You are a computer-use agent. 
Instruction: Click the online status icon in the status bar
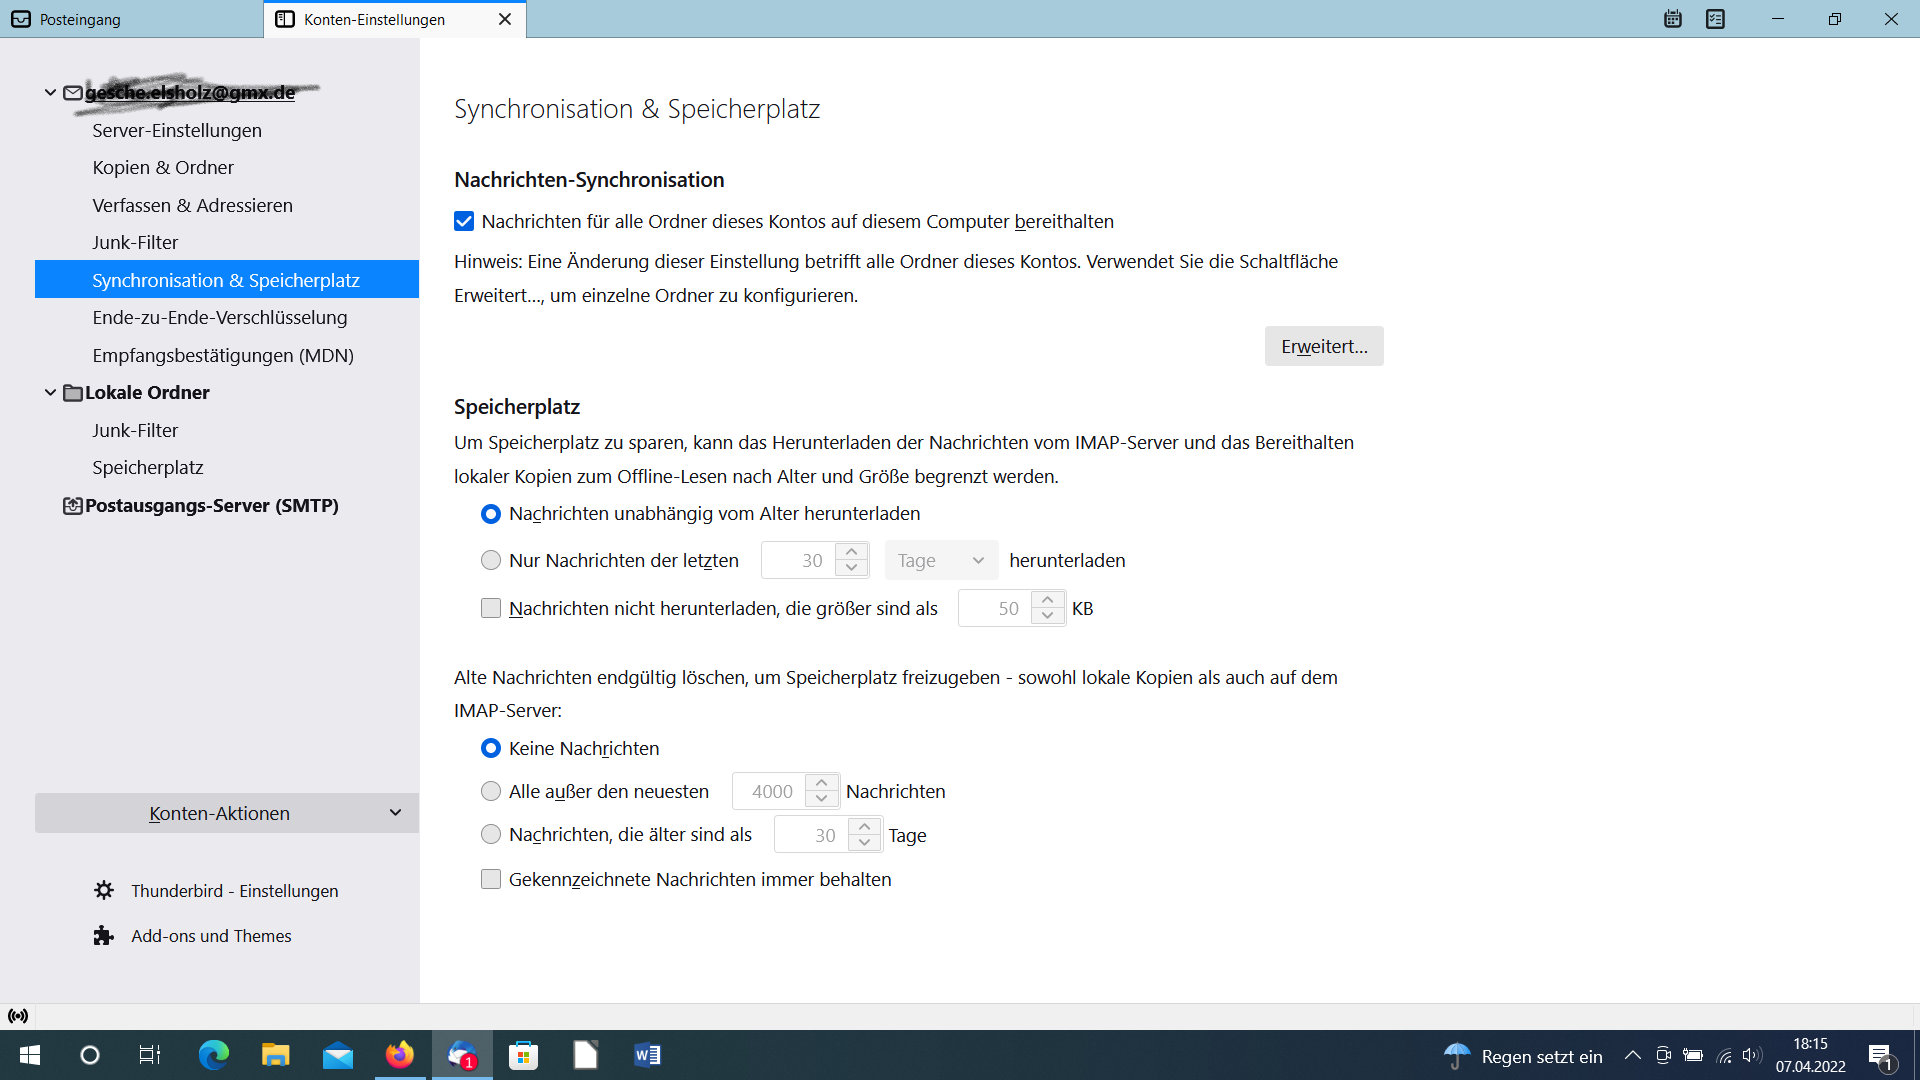pyautogui.click(x=18, y=1016)
